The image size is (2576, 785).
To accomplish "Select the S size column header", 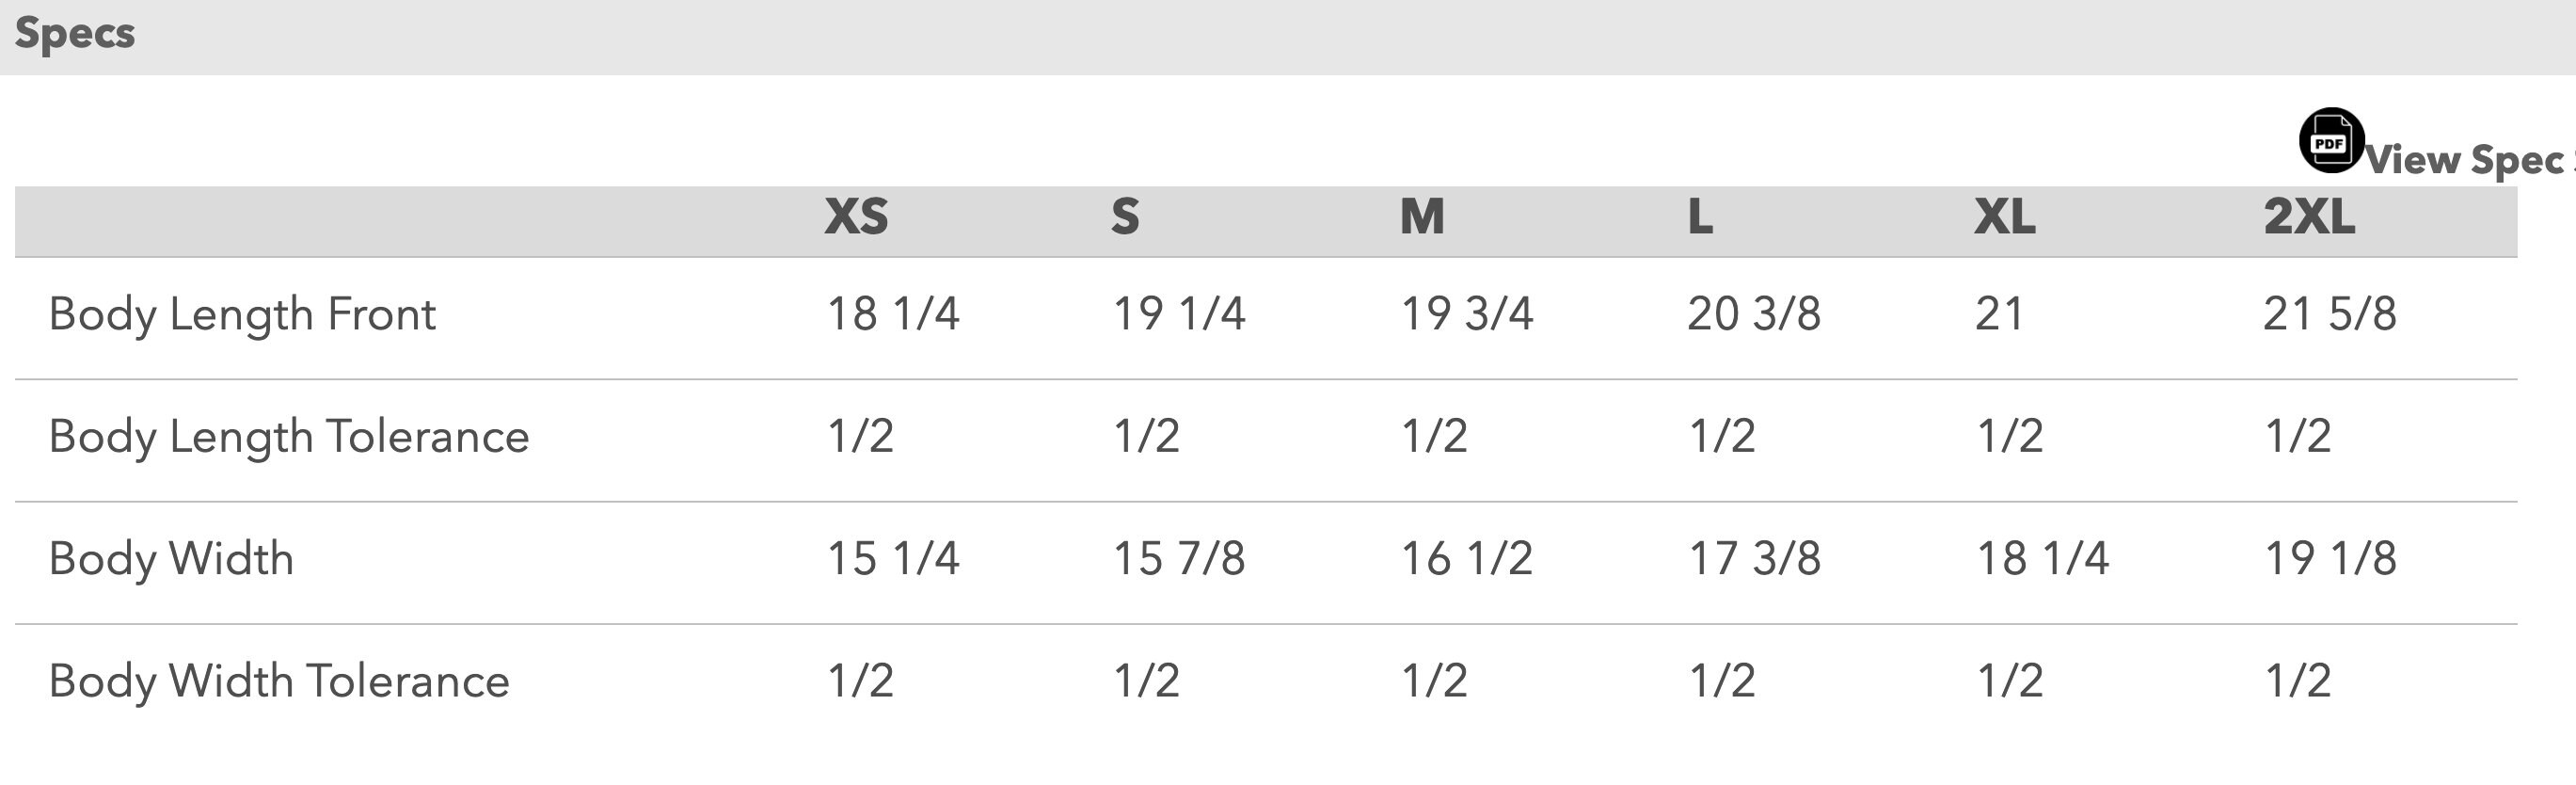I will tap(1125, 217).
